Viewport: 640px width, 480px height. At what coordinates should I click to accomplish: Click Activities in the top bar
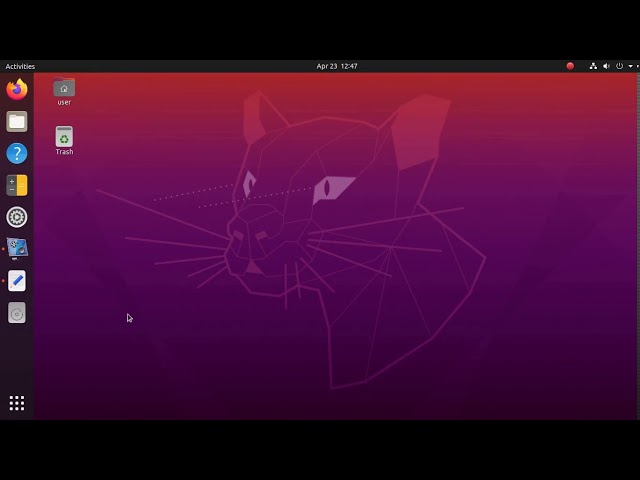(x=20, y=66)
